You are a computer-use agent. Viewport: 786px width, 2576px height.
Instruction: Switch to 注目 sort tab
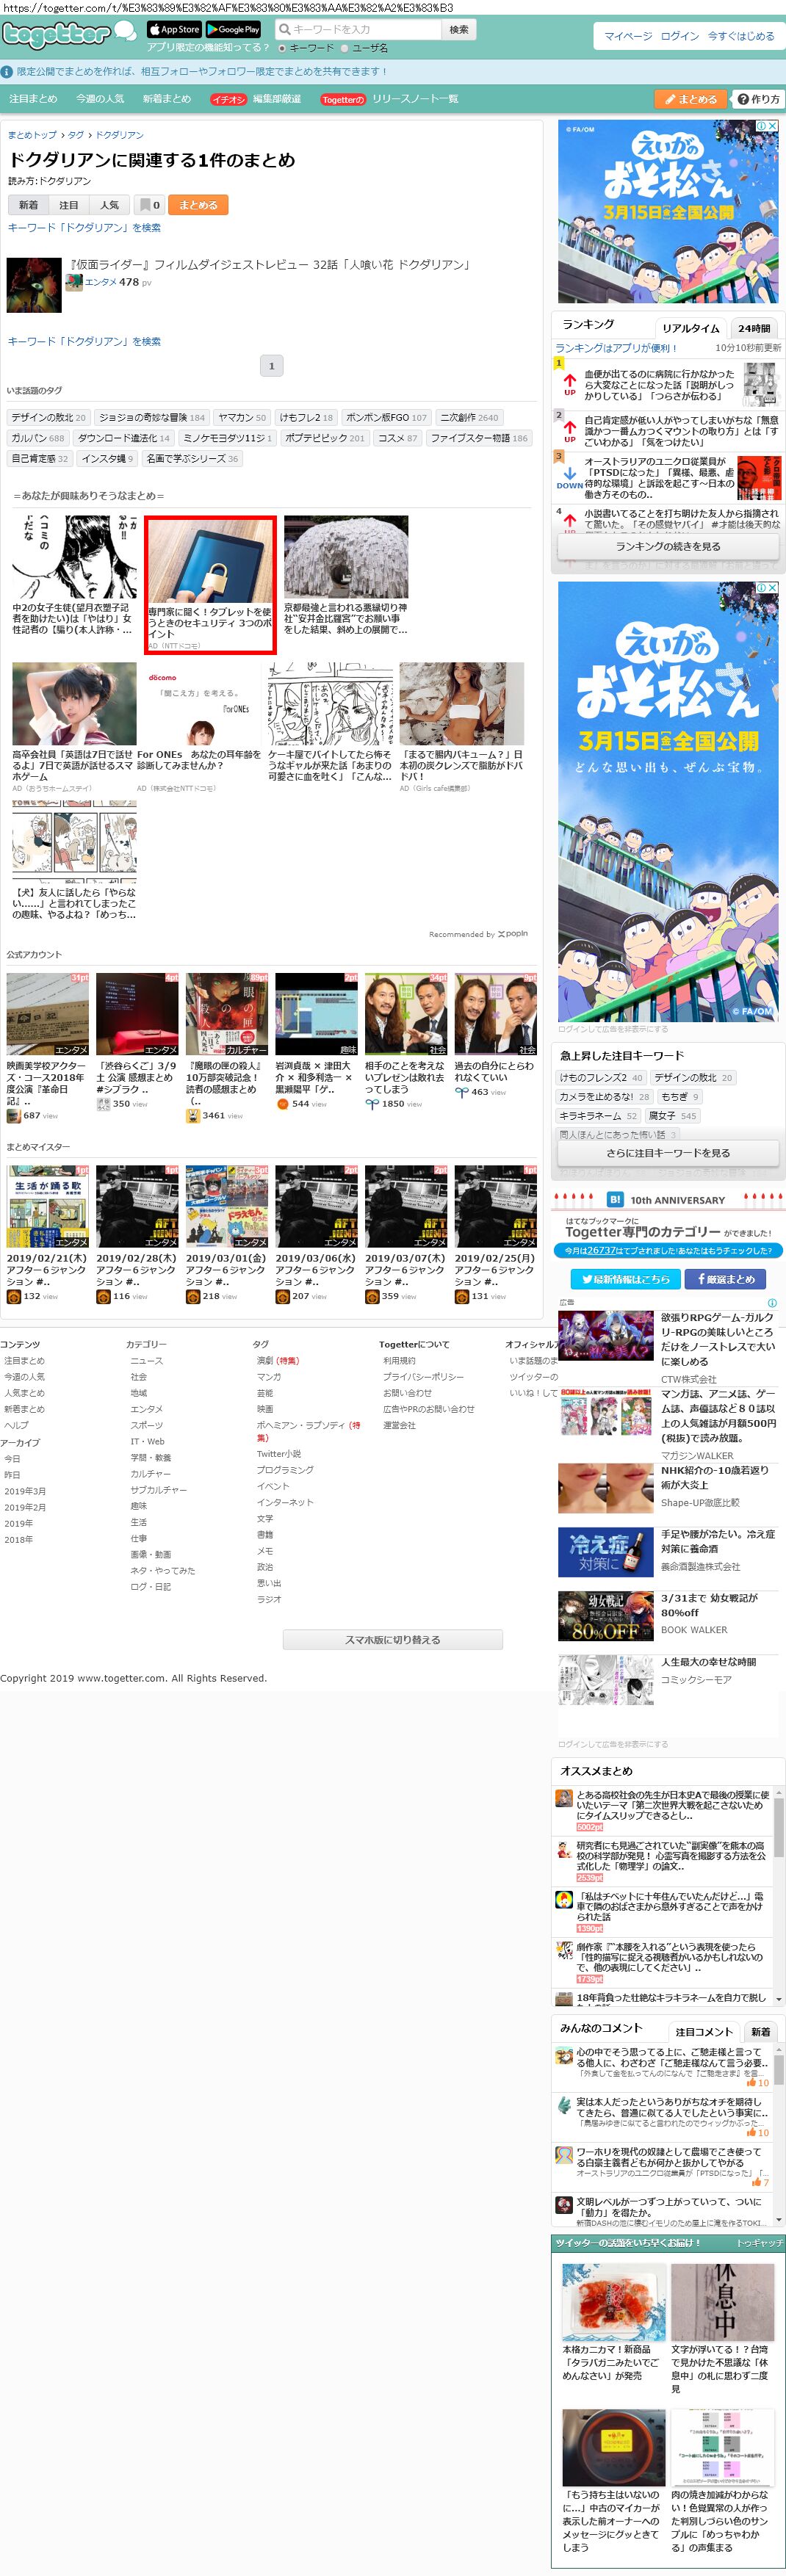[68, 205]
